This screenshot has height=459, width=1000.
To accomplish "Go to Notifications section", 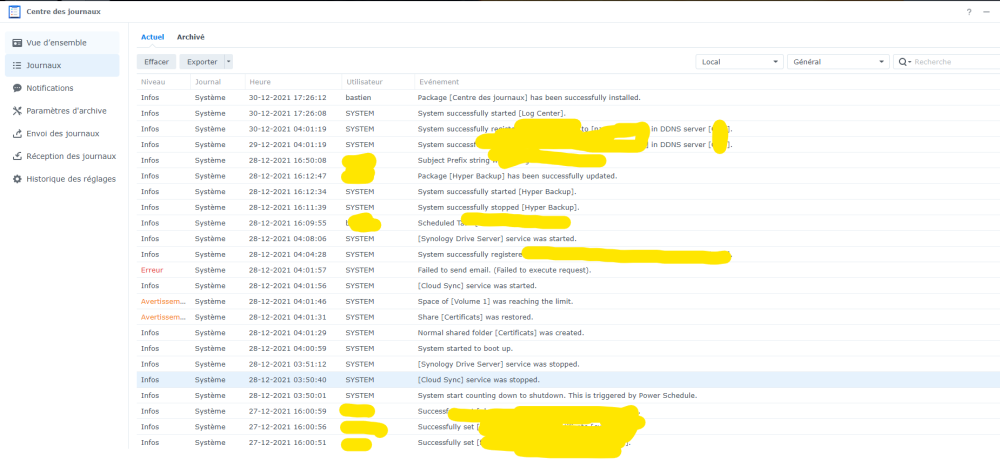I will point(62,88).
